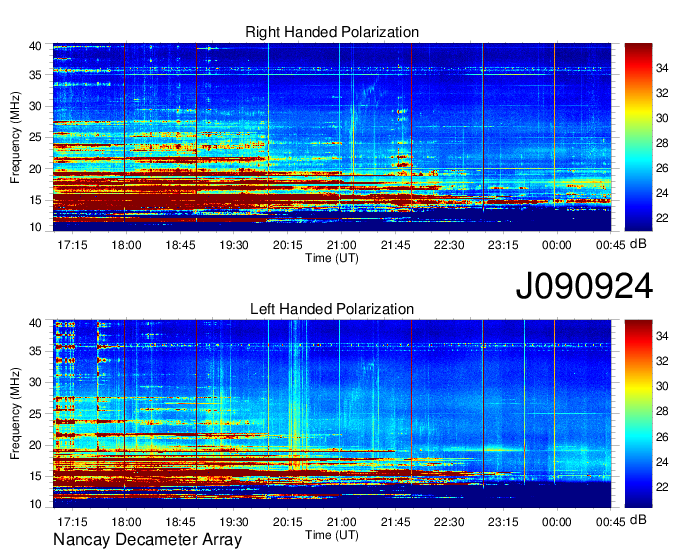Click the "18:00" time tick of the Right Handed plot

[x=126, y=245]
